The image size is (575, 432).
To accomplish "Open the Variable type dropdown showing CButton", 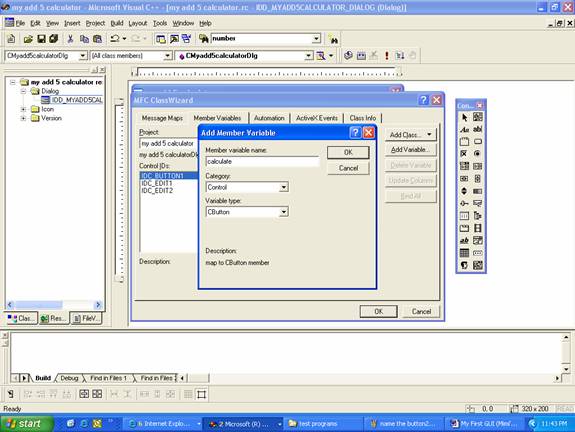I will [x=283, y=212].
